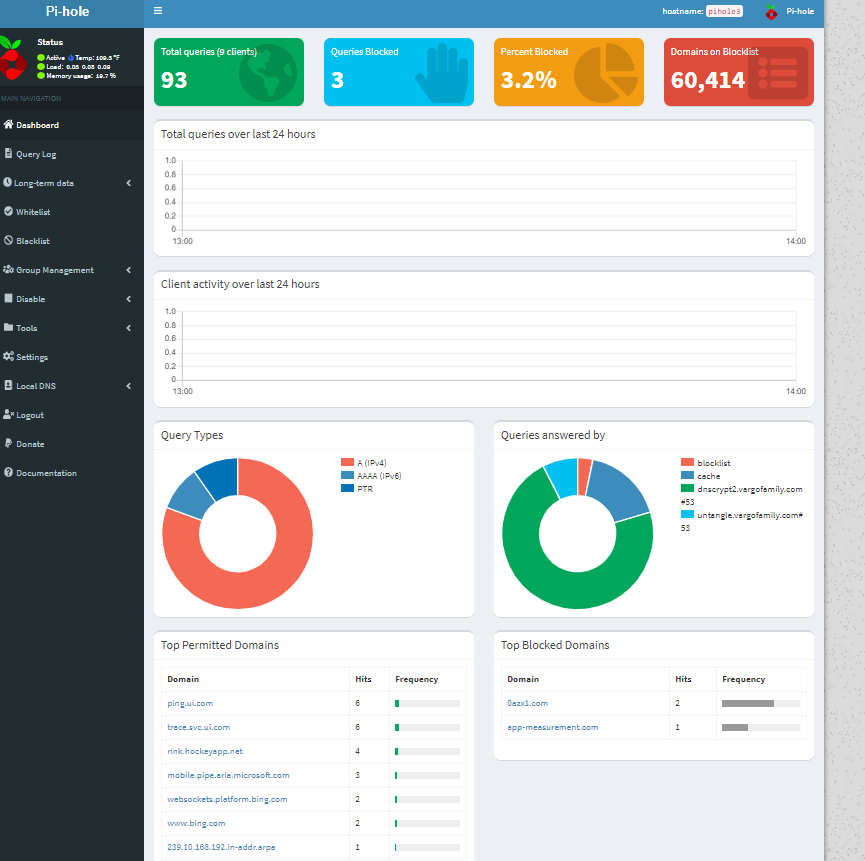Open the Dashboard menu item
This screenshot has width=865, height=861.
pyautogui.click(x=72, y=125)
